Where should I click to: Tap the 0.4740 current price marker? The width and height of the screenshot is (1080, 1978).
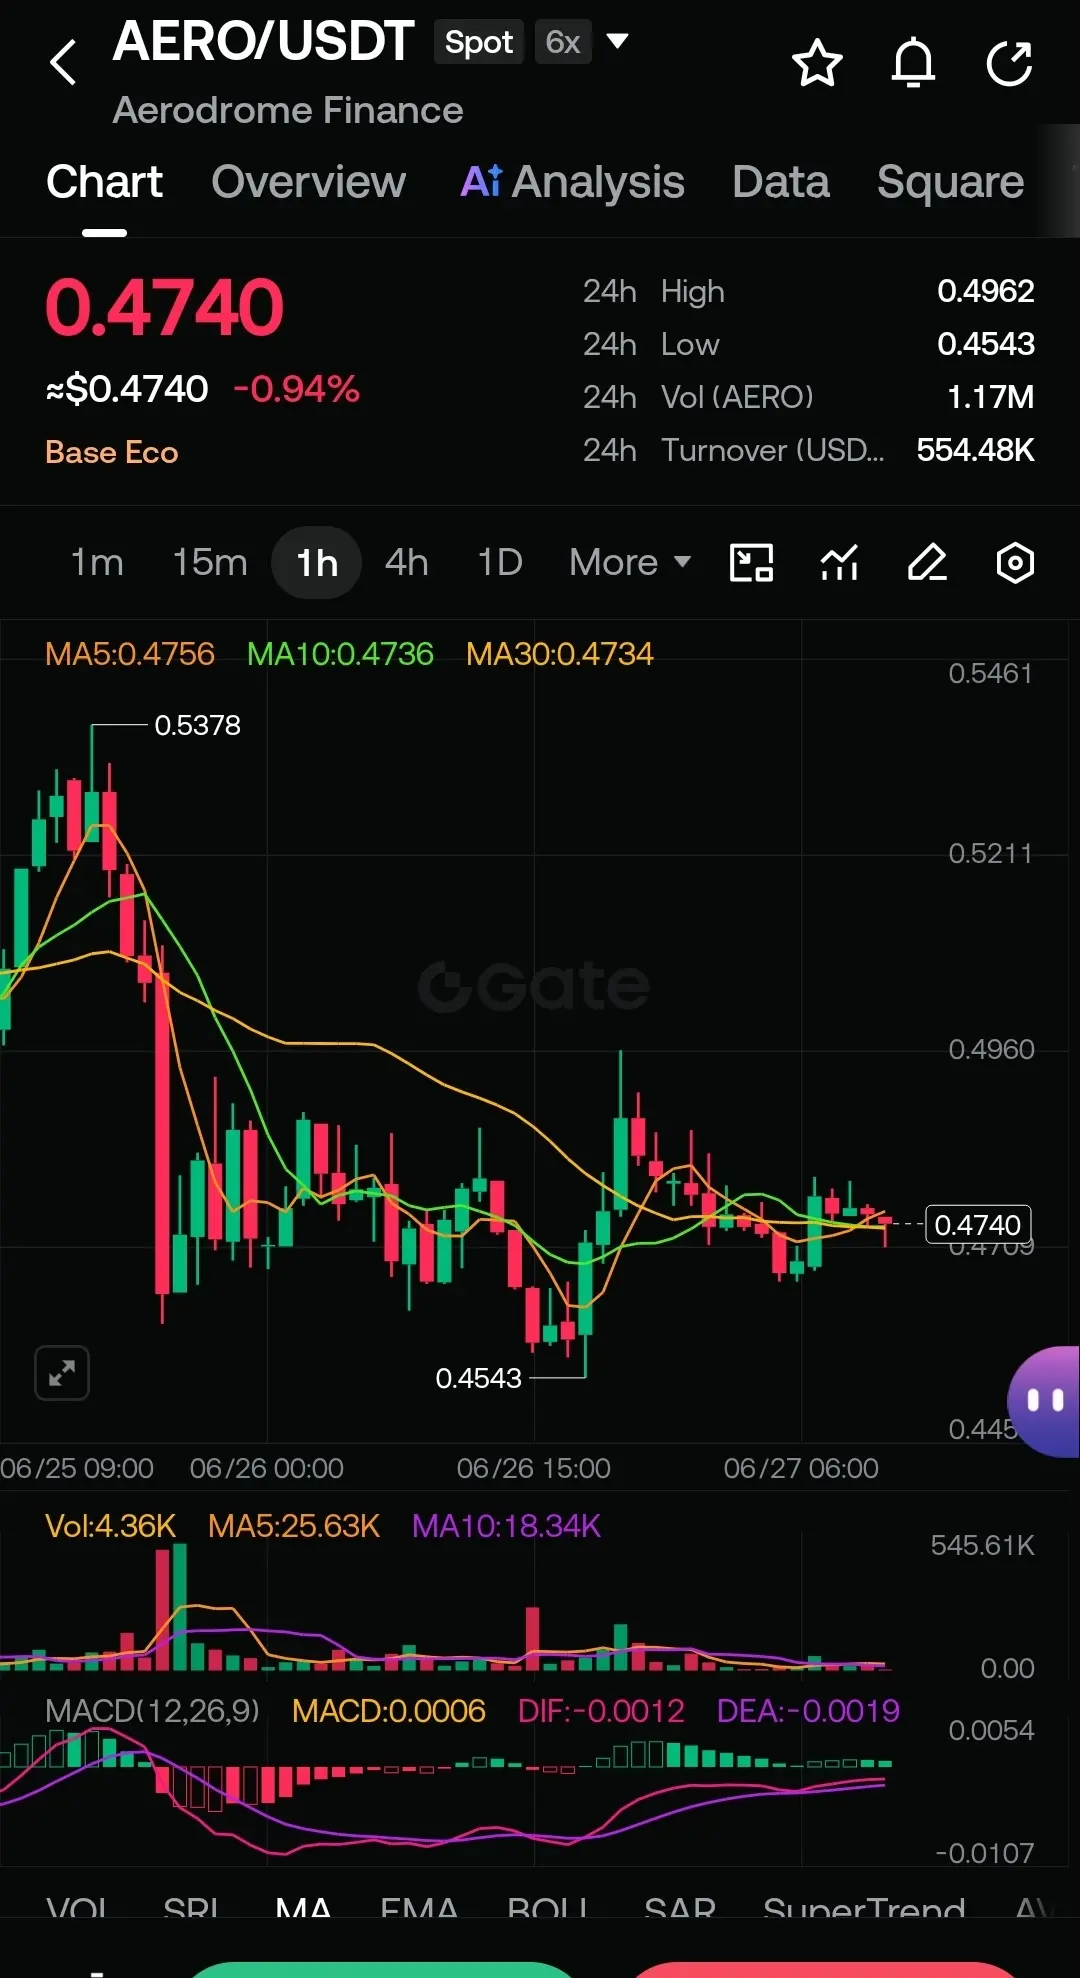click(977, 1224)
